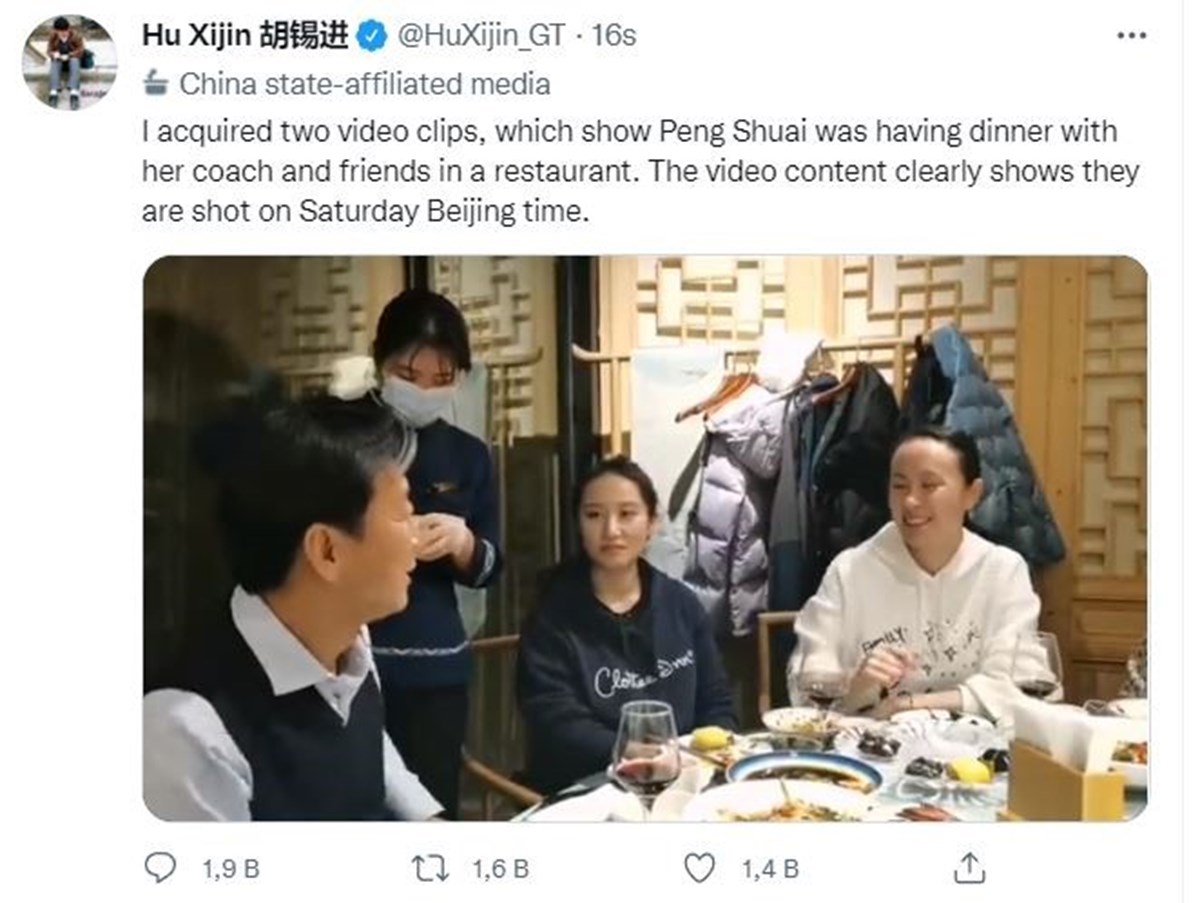Open the Hu Xijin display name link
This screenshot has height=903, width=1200.
[248, 36]
